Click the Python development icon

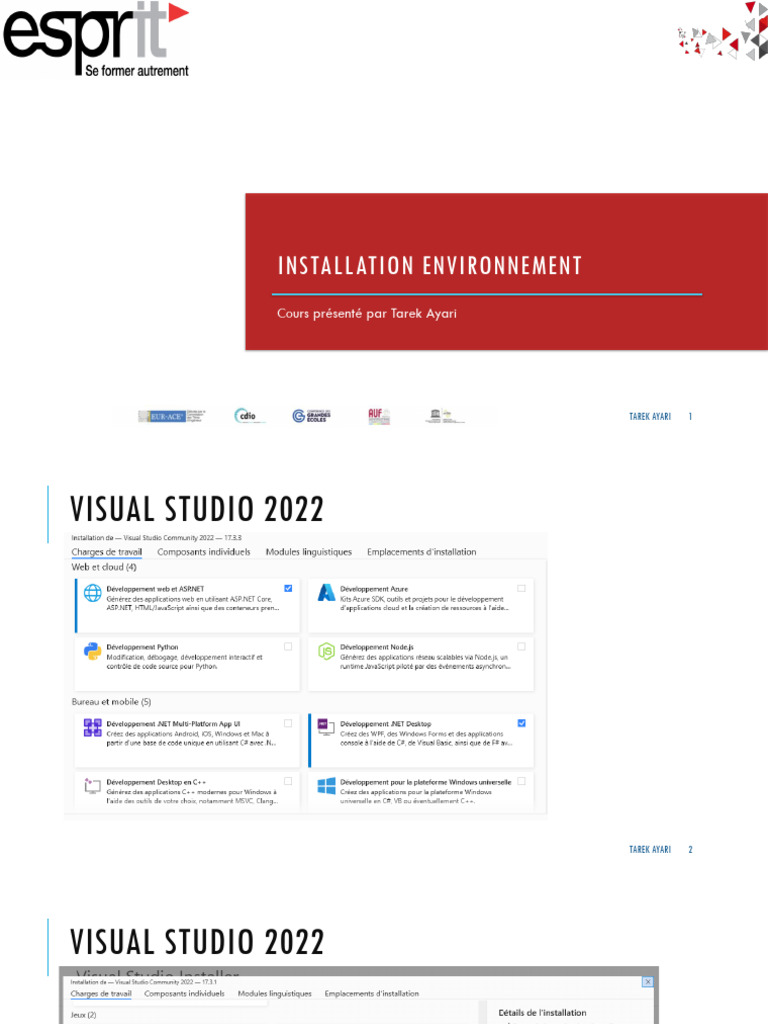coord(93,651)
